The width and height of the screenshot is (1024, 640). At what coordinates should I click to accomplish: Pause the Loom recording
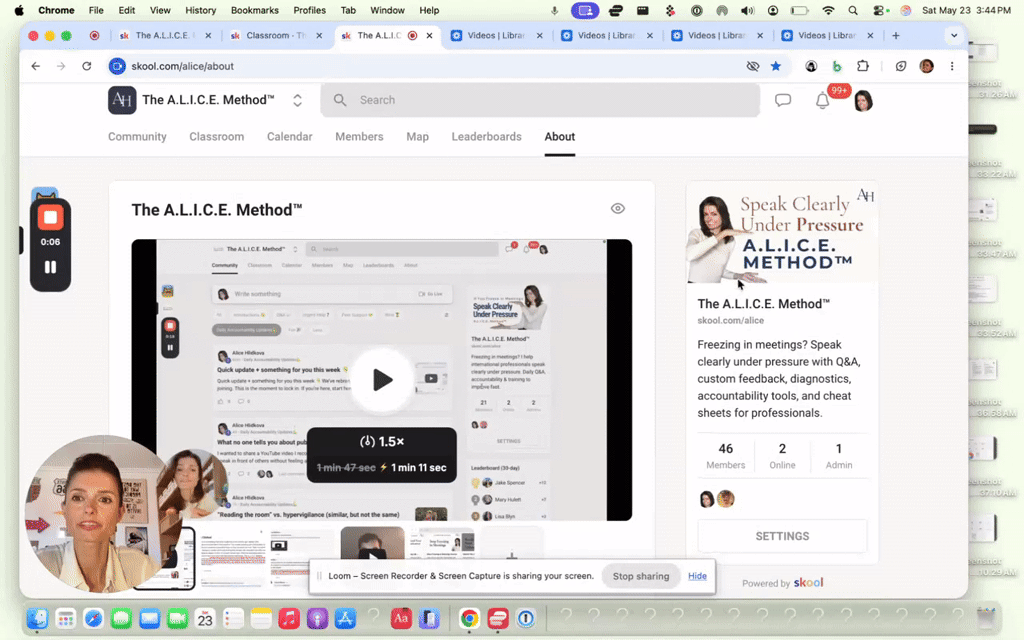50,267
